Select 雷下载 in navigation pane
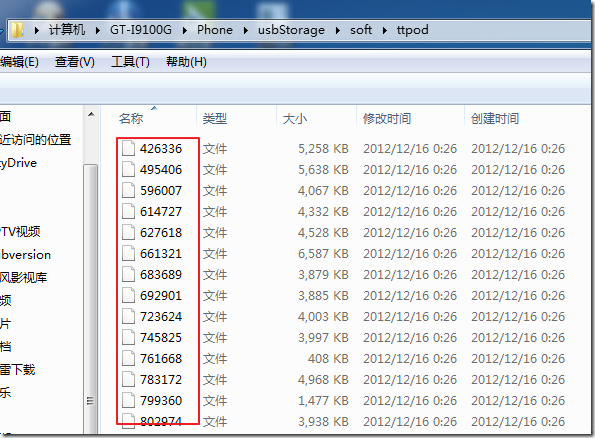The image size is (595, 438). pyautogui.click(x=17, y=369)
